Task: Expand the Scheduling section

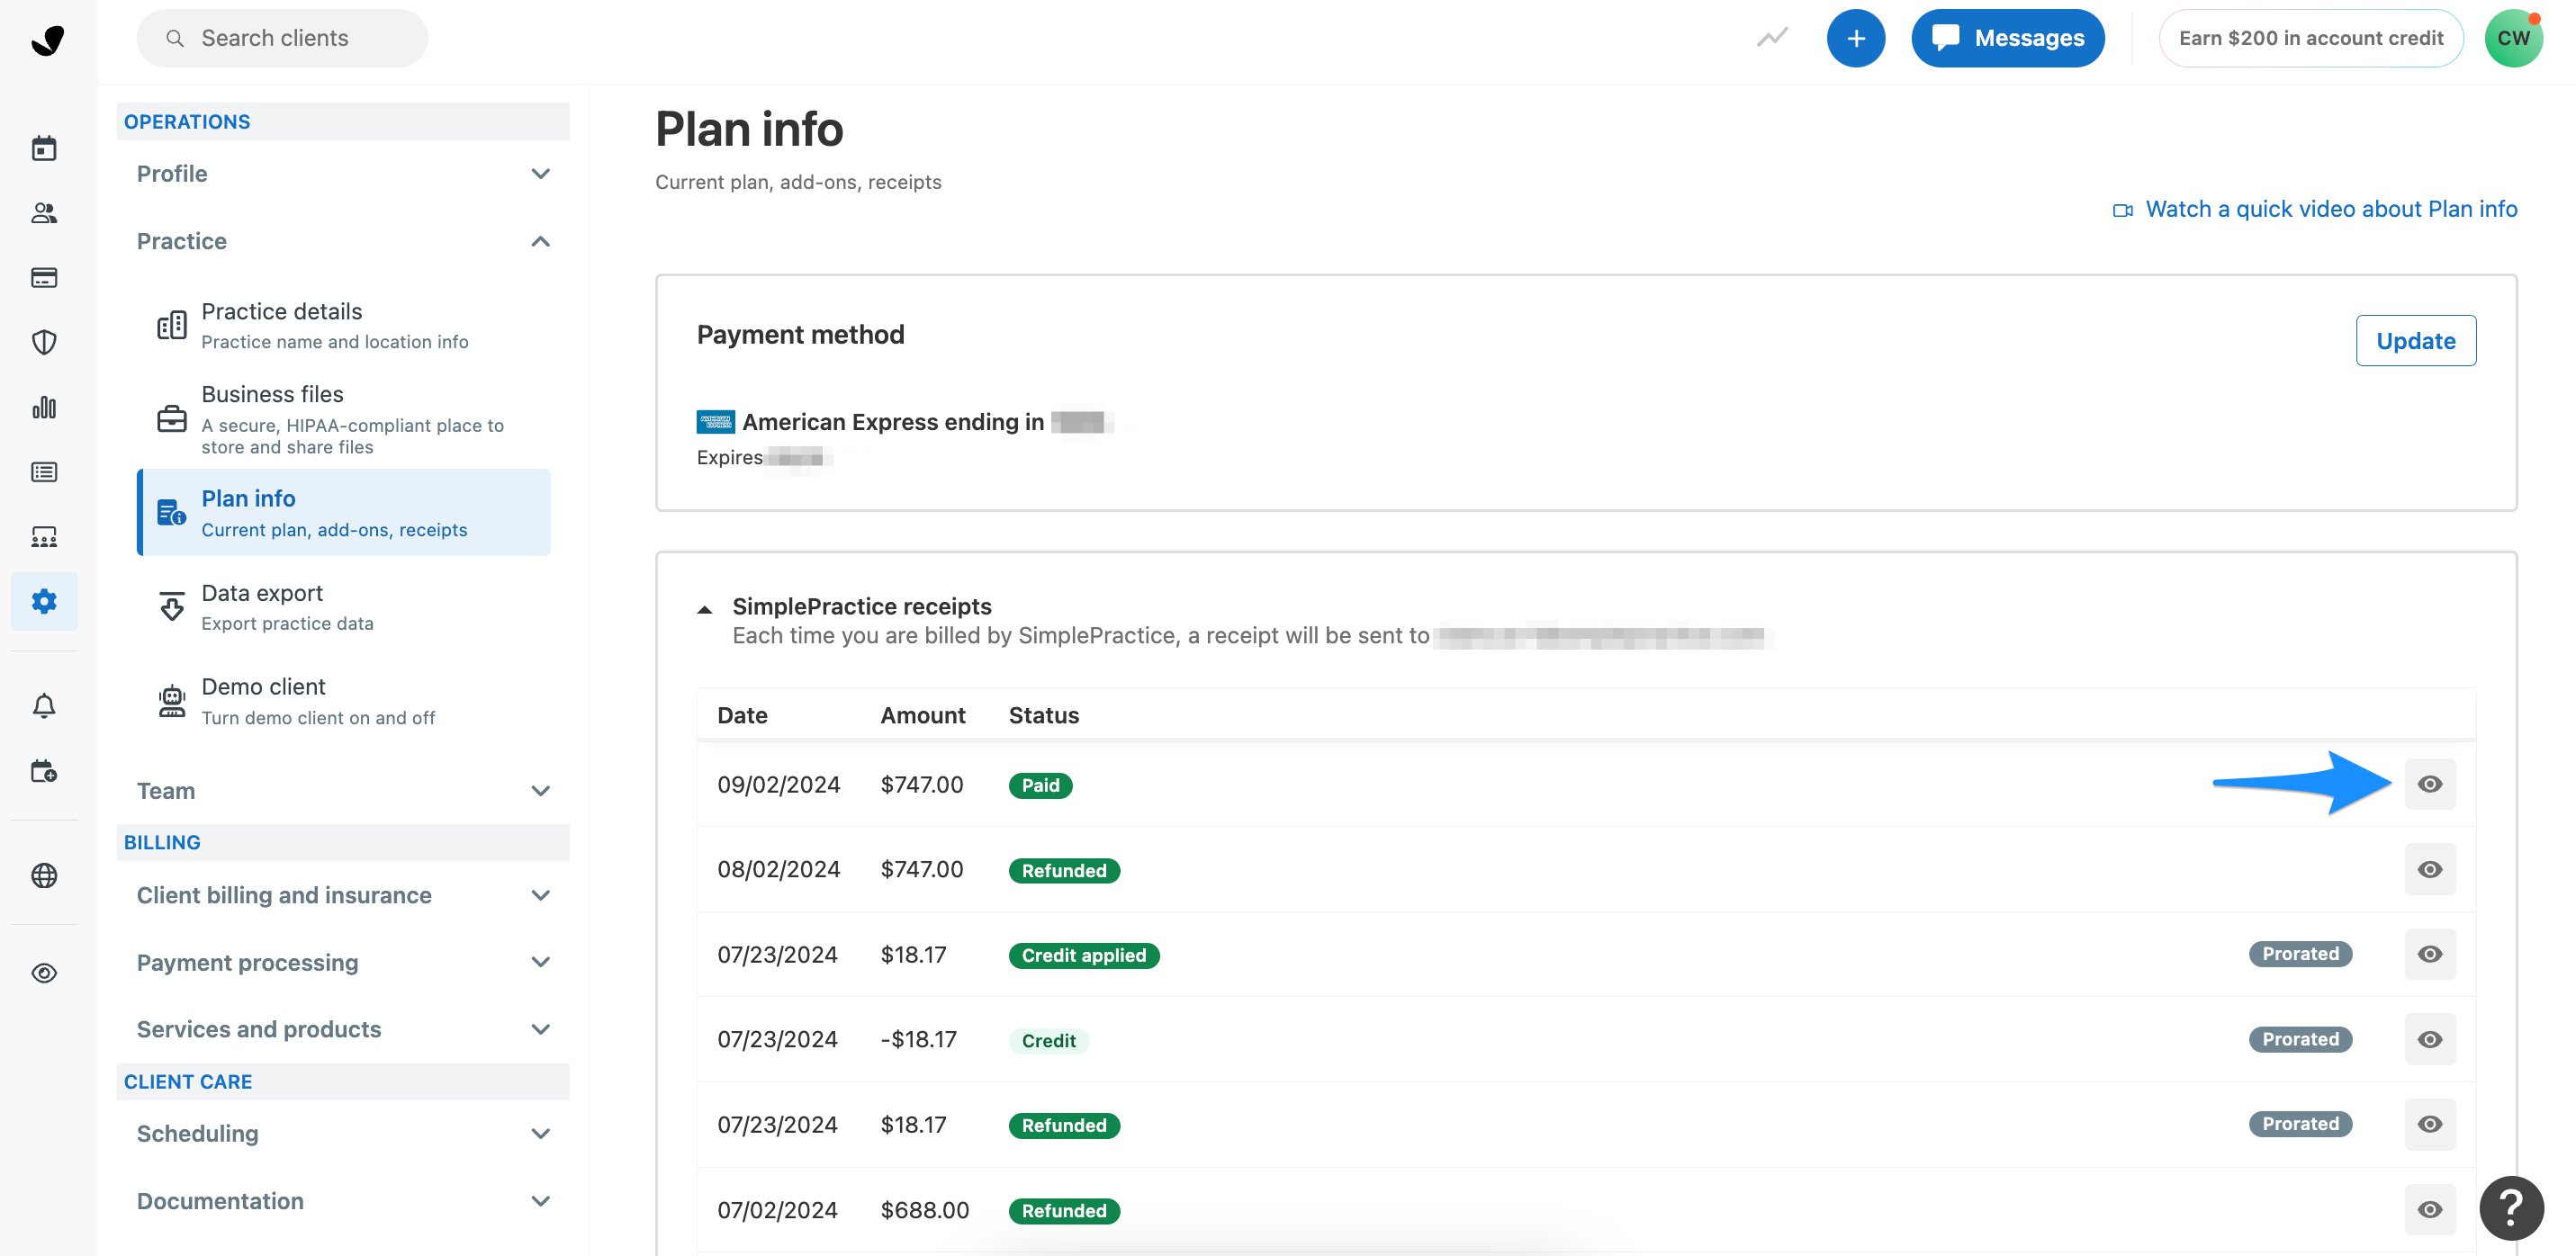Action: 343,1133
